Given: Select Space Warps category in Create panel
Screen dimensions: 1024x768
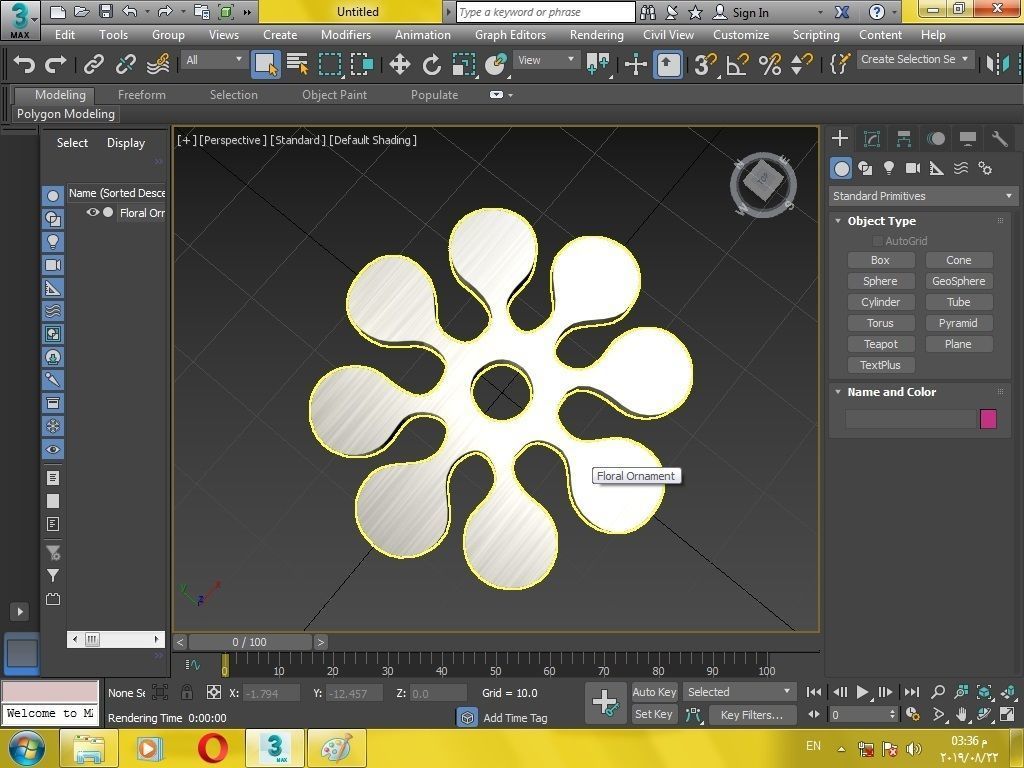Looking at the screenshot, I should 961,168.
